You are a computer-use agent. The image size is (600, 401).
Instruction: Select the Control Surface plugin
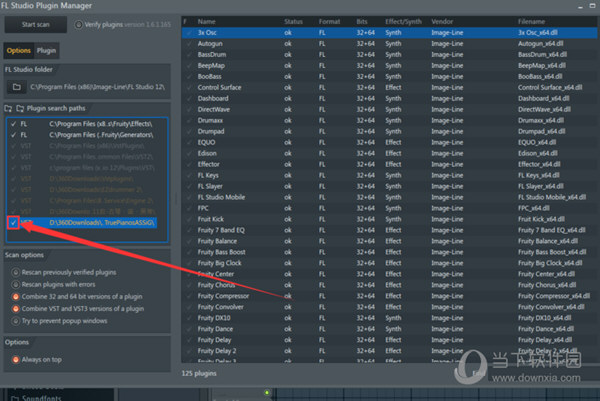click(389, 88)
